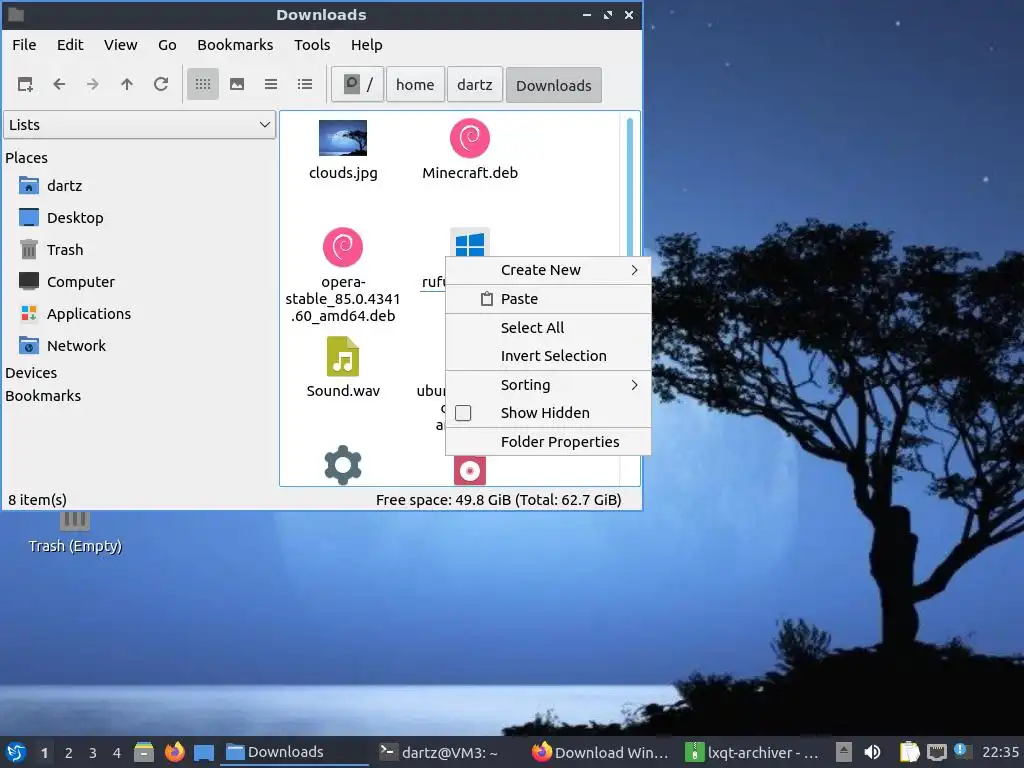Open the Lists side pane dropdown
The width and height of the screenshot is (1024, 768).
click(x=140, y=125)
